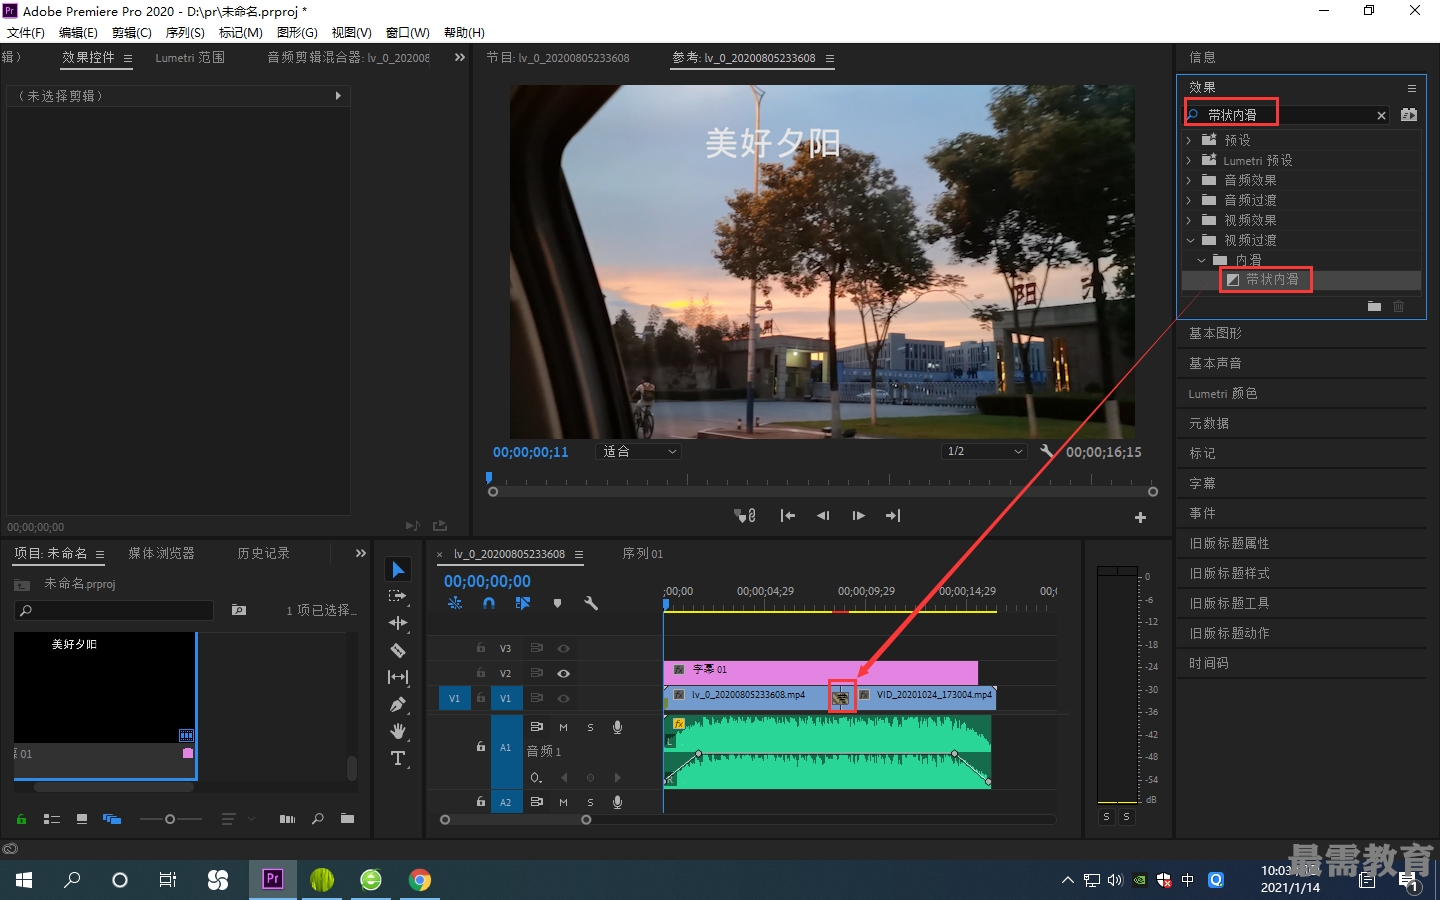Click the program monitor scrub bar
Image resolution: width=1440 pixels, height=900 pixels.
822,491
